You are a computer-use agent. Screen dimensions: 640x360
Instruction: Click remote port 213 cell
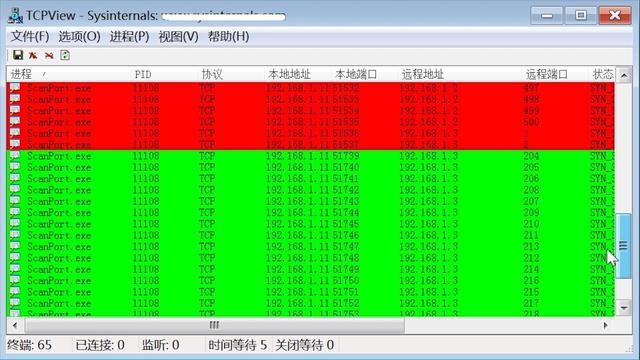coord(531,247)
